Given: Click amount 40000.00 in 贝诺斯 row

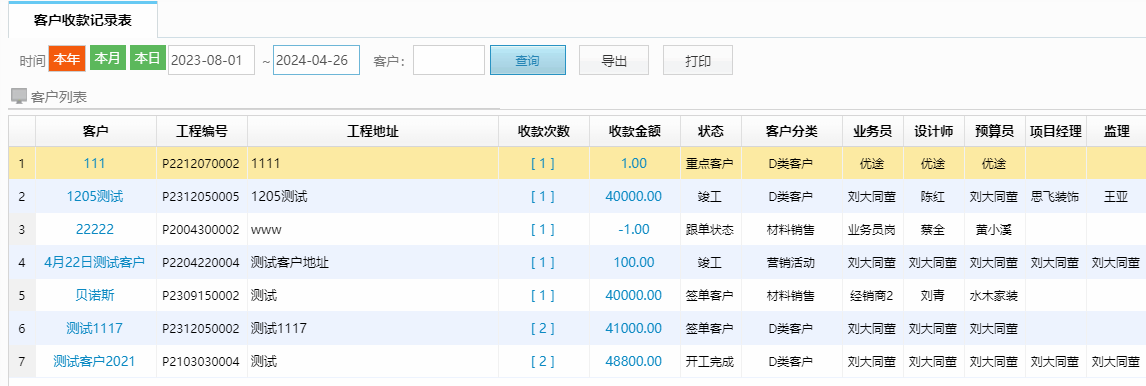Looking at the screenshot, I should [634, 295].
